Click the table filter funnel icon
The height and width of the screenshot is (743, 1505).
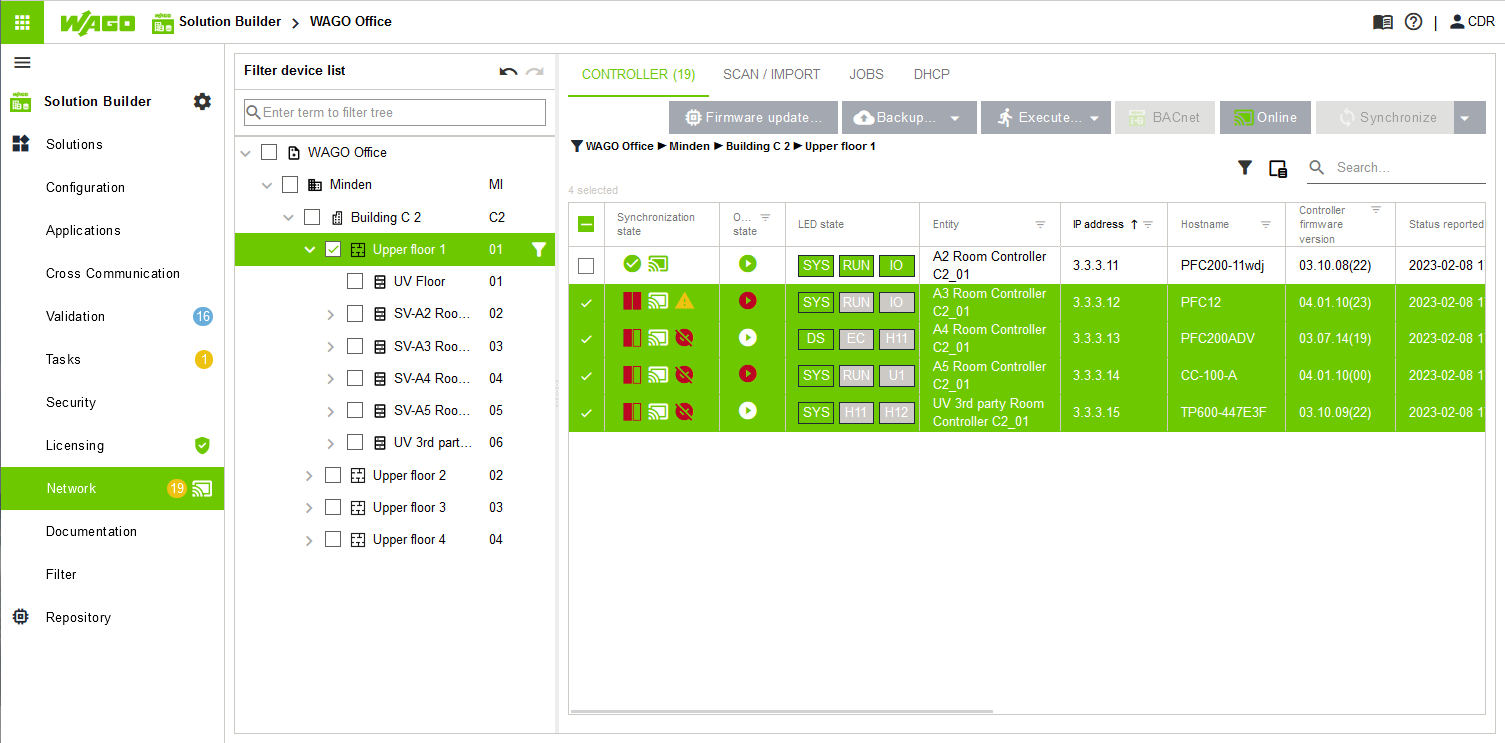(1245, 168)
